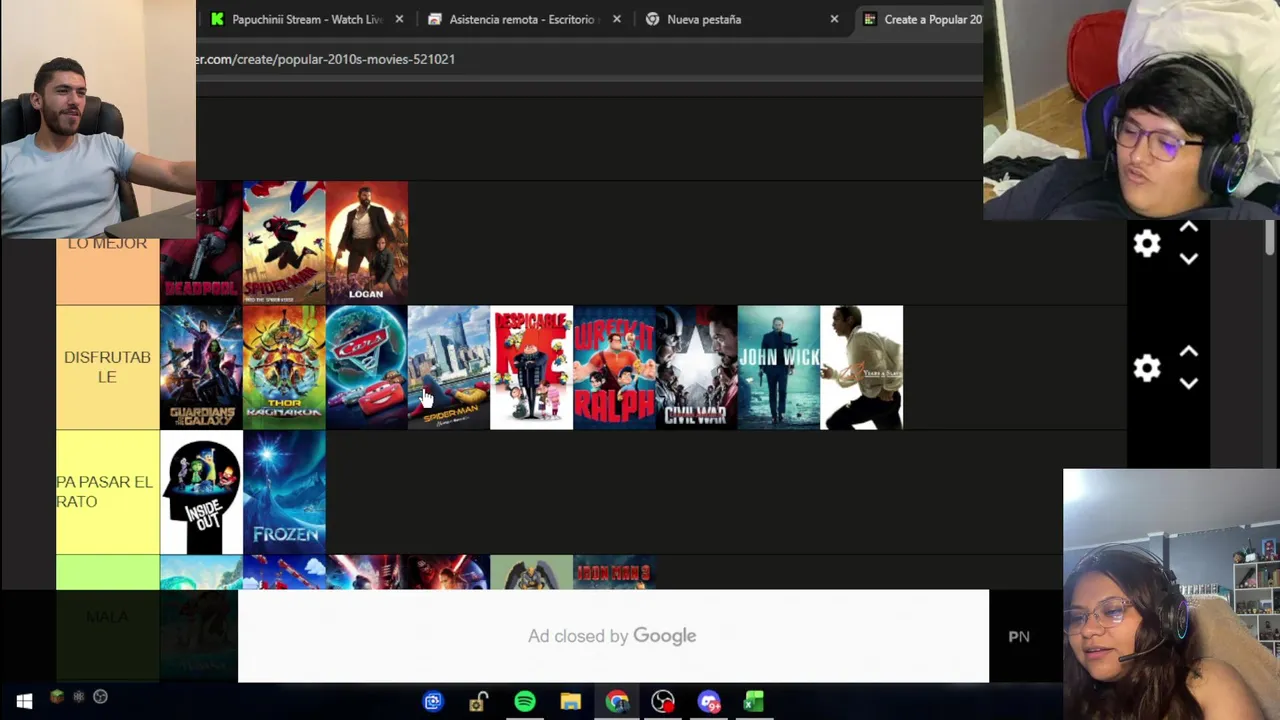Close the Nueva pestaña tab
The width and height of the screenshot is (1280, 720).
834,19
